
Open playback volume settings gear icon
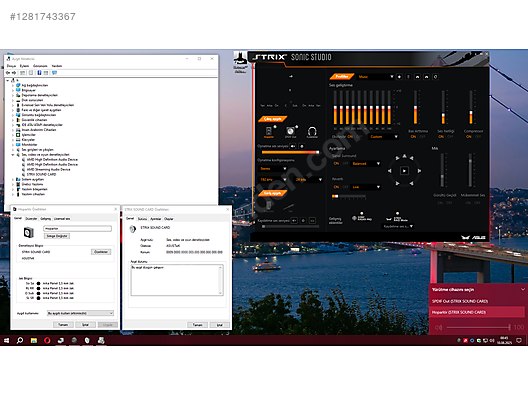pos(302,146)
